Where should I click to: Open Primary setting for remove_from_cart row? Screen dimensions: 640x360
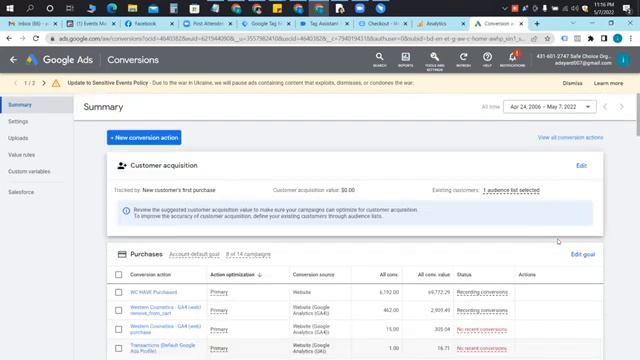pos(219,310)
